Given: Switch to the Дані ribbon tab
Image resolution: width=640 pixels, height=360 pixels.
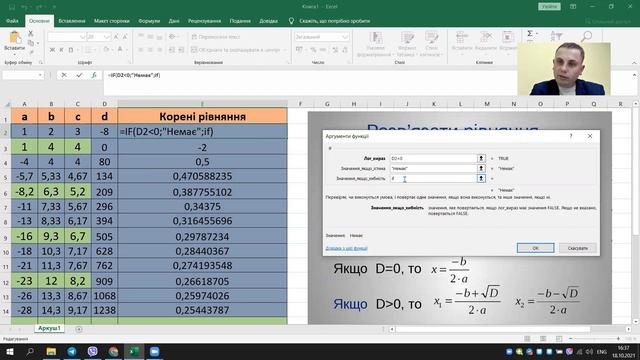Looking at the screenshot, I should pos(174,21).
